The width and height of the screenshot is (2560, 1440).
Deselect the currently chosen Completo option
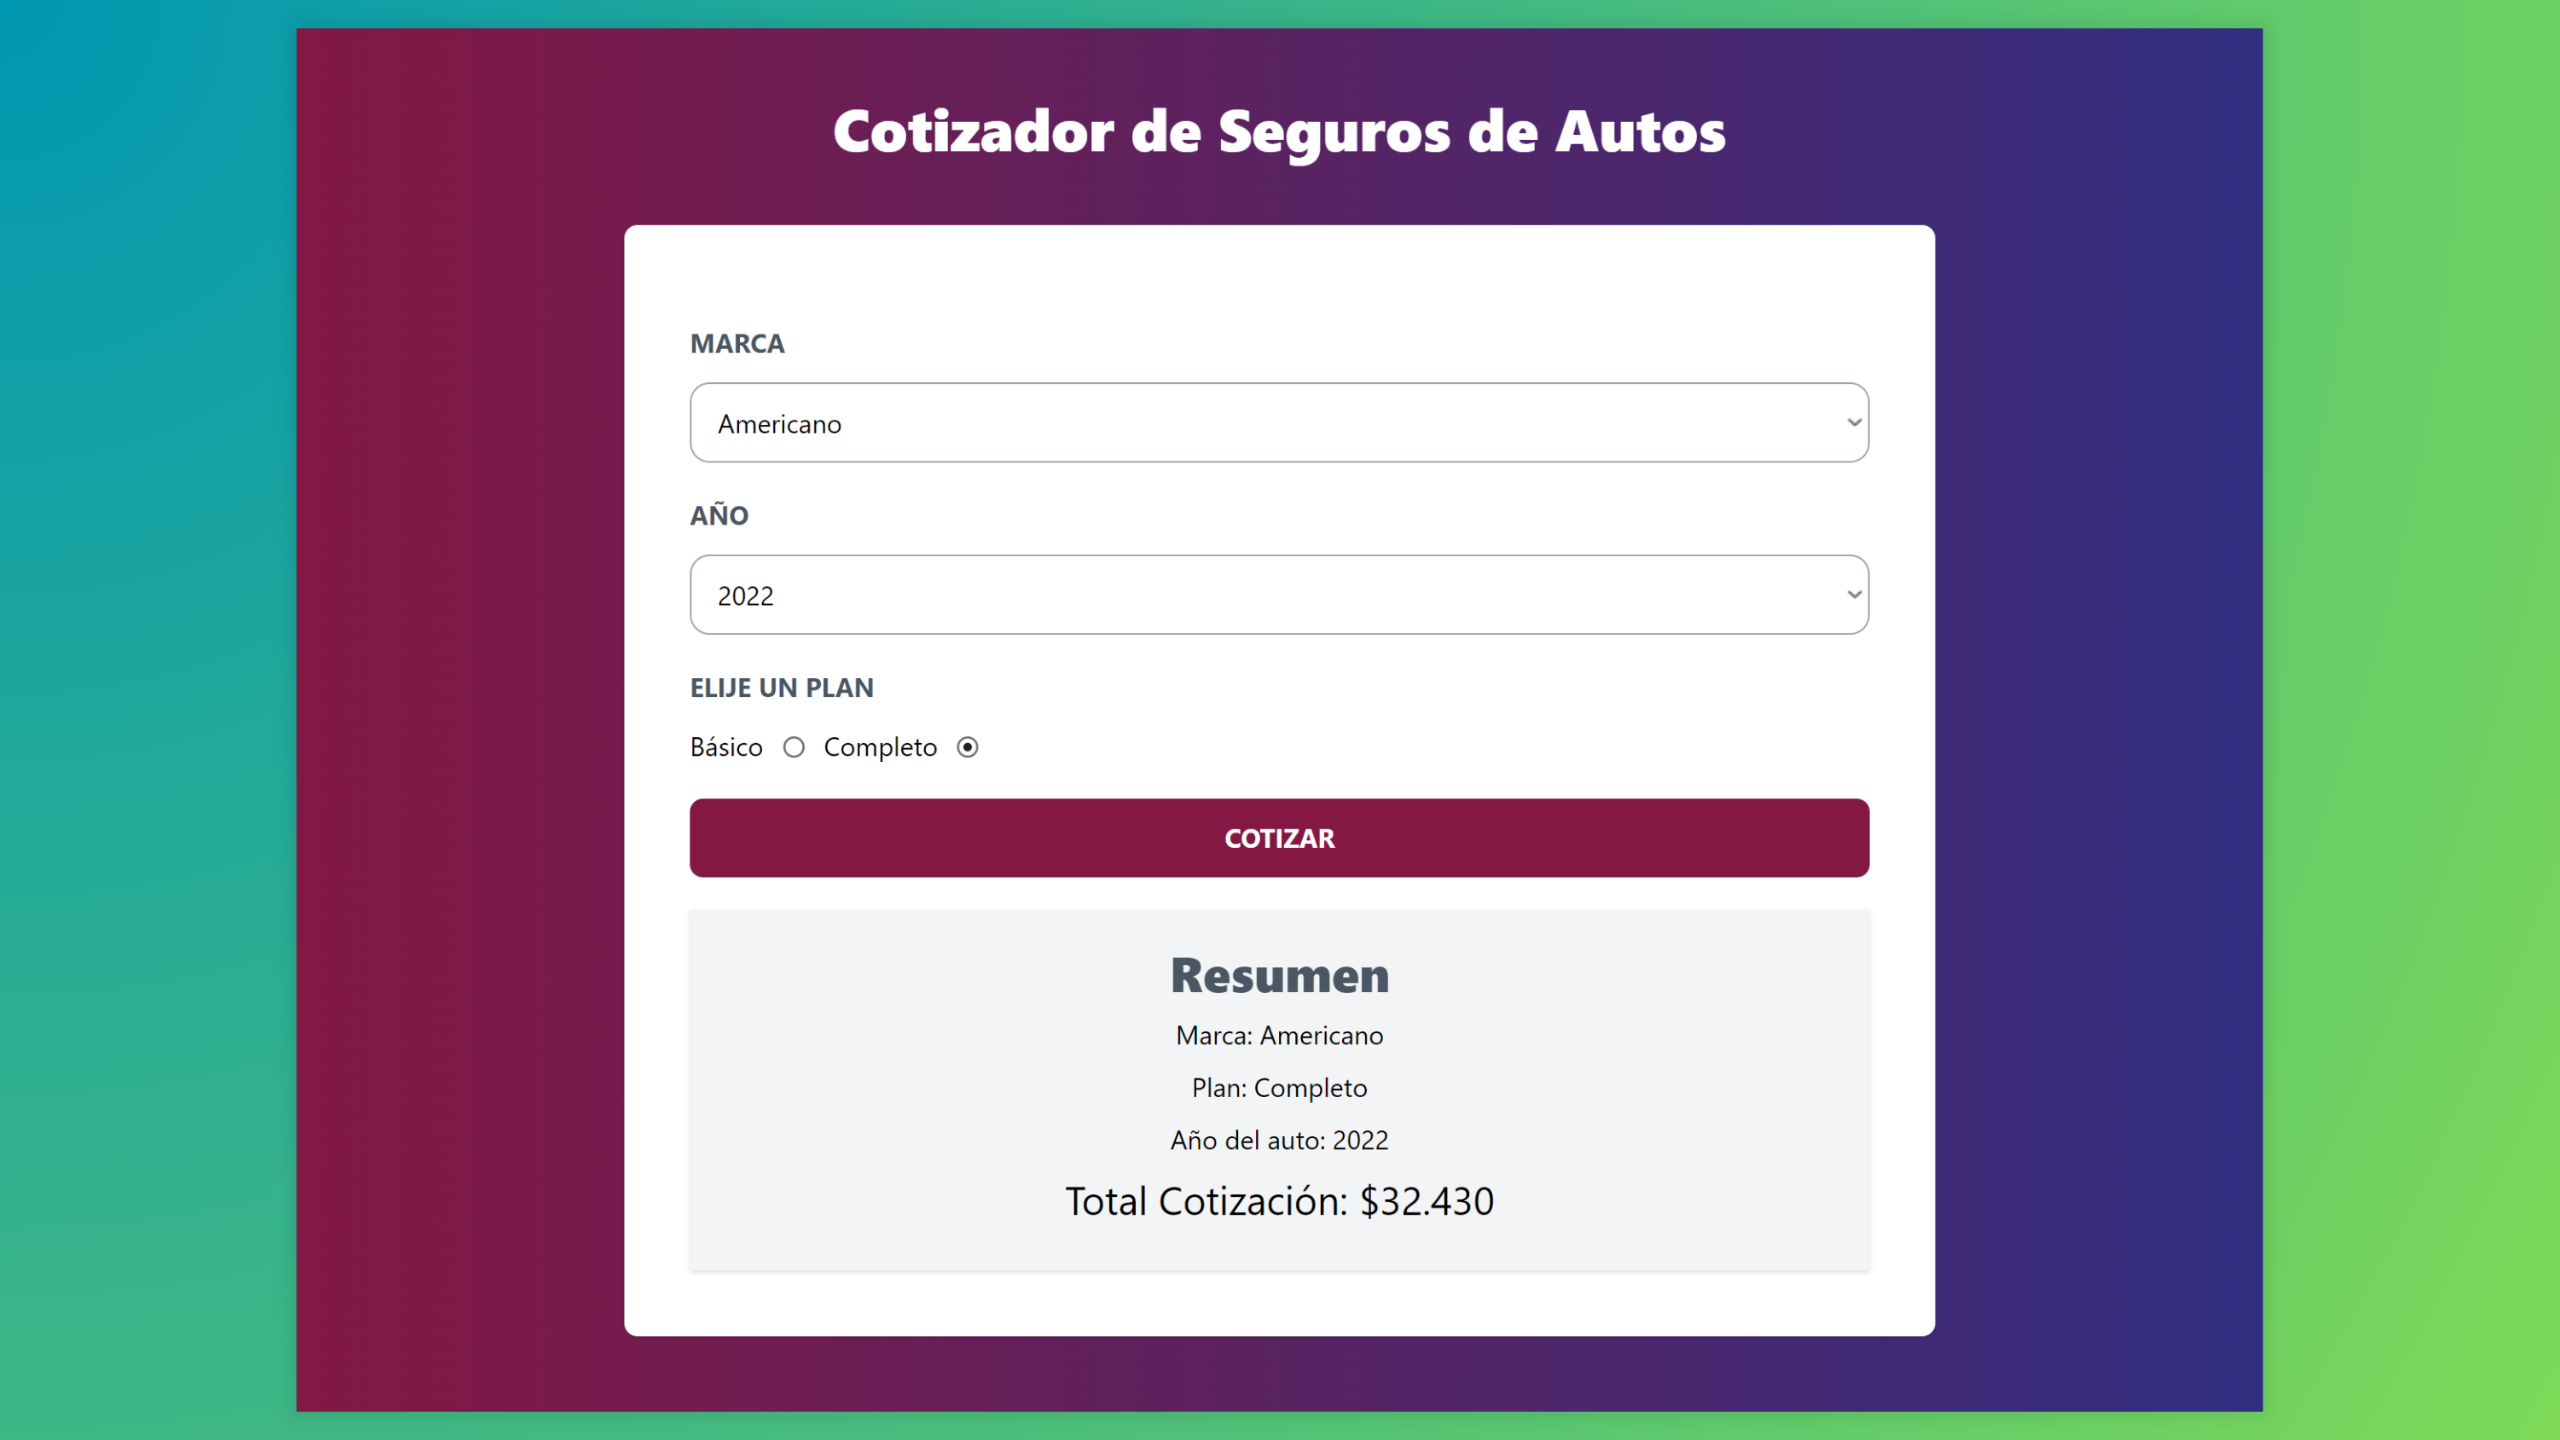(x=967, y=747)
